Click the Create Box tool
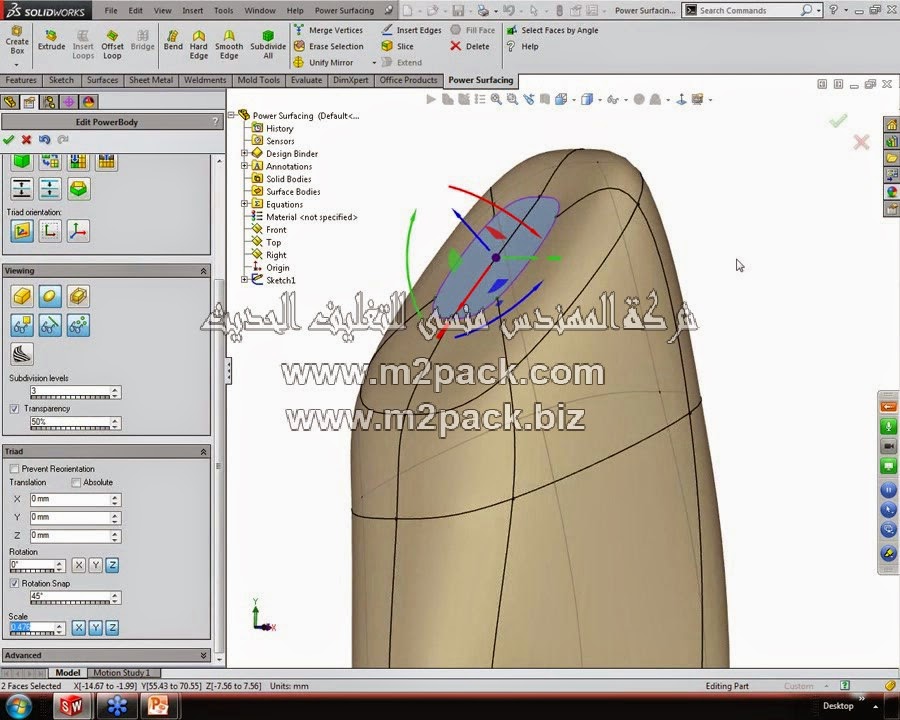This screenshot has width=900, height=720. click(x=17, y=40)
